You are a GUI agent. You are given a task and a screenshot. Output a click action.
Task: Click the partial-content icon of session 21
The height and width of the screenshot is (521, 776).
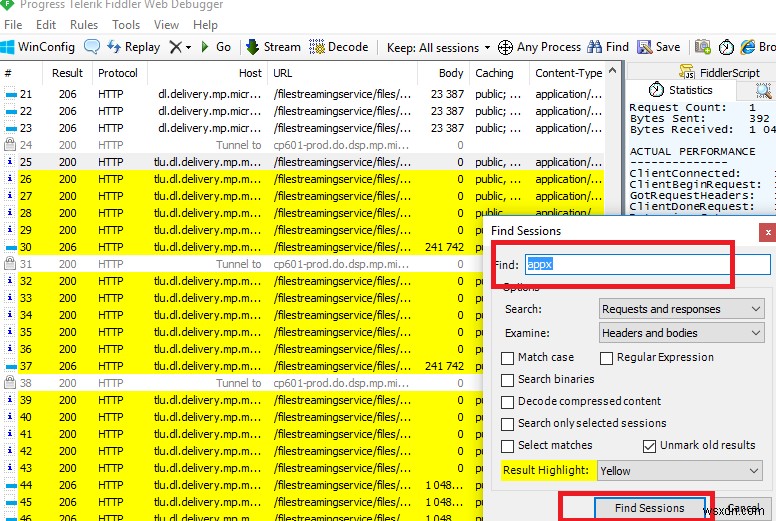pos(10,94)
